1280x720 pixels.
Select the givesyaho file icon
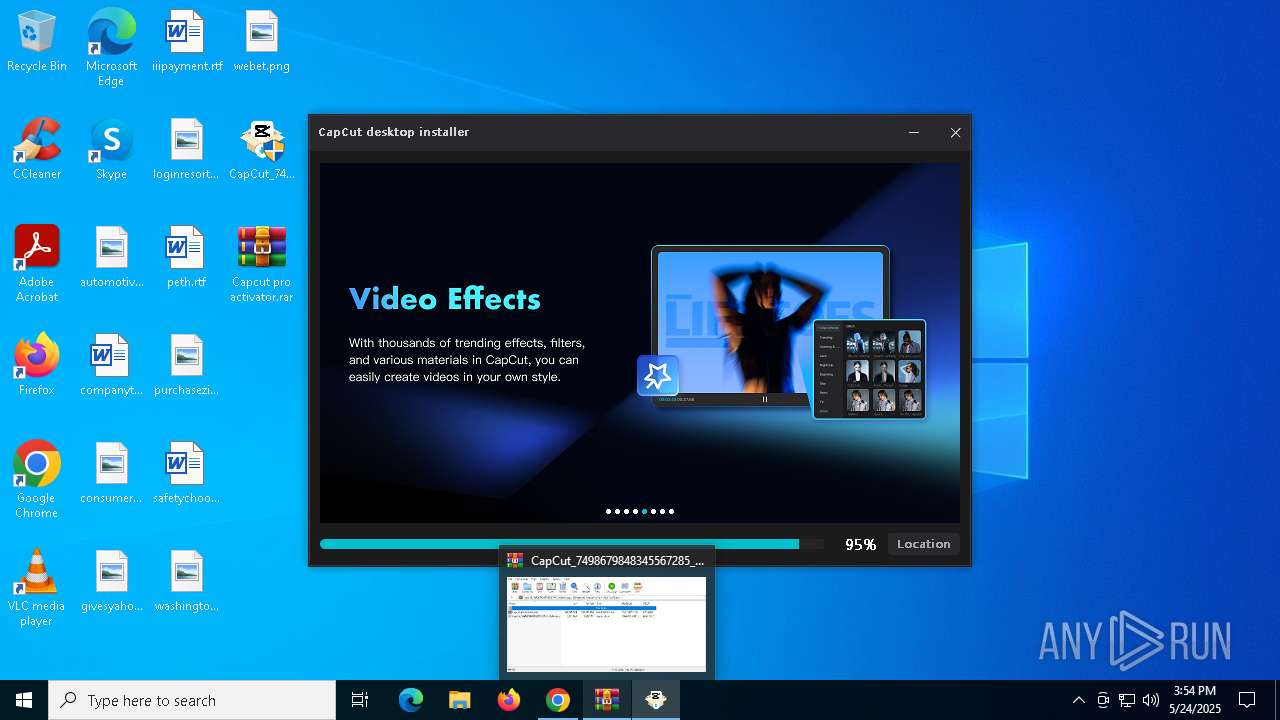[x=111, y=581]
